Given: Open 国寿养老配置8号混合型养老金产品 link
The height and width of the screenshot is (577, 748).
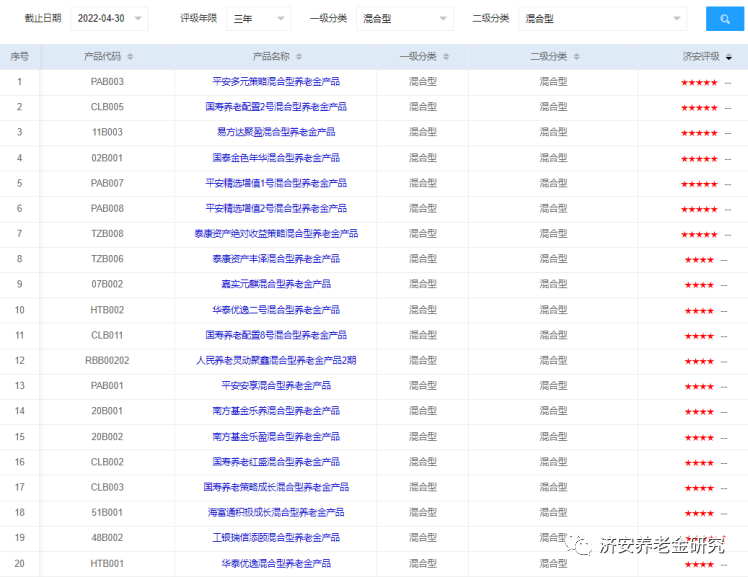Looking at the screenshot, I should coord(276,335).
